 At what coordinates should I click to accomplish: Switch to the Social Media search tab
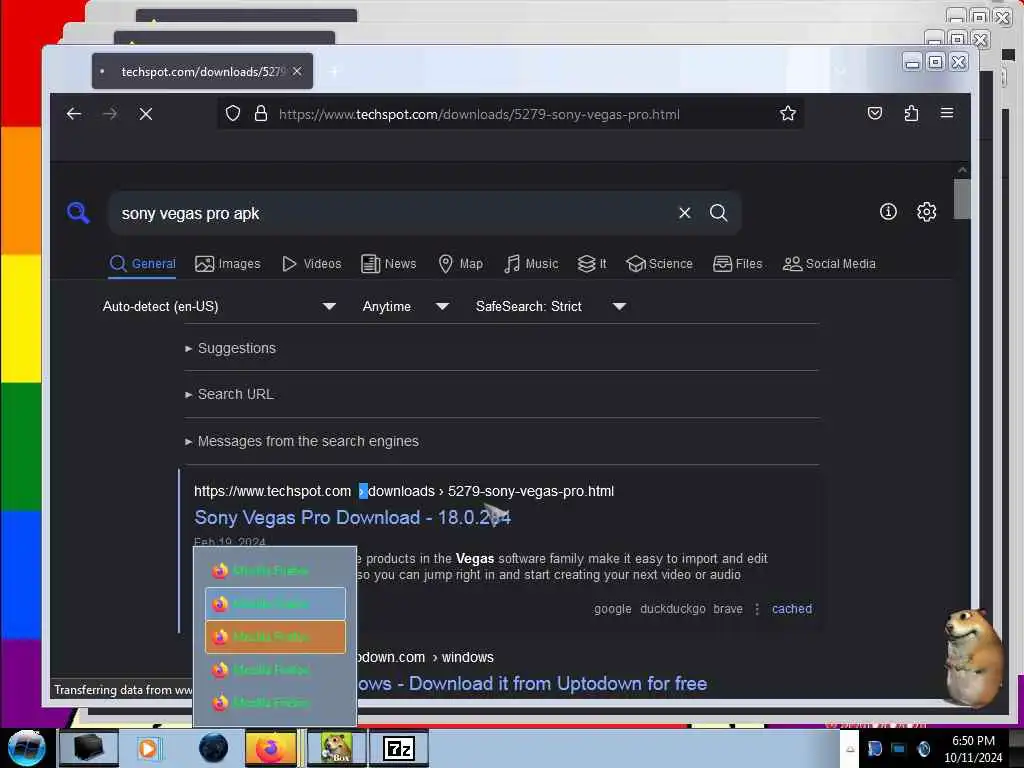pos(829,263)
